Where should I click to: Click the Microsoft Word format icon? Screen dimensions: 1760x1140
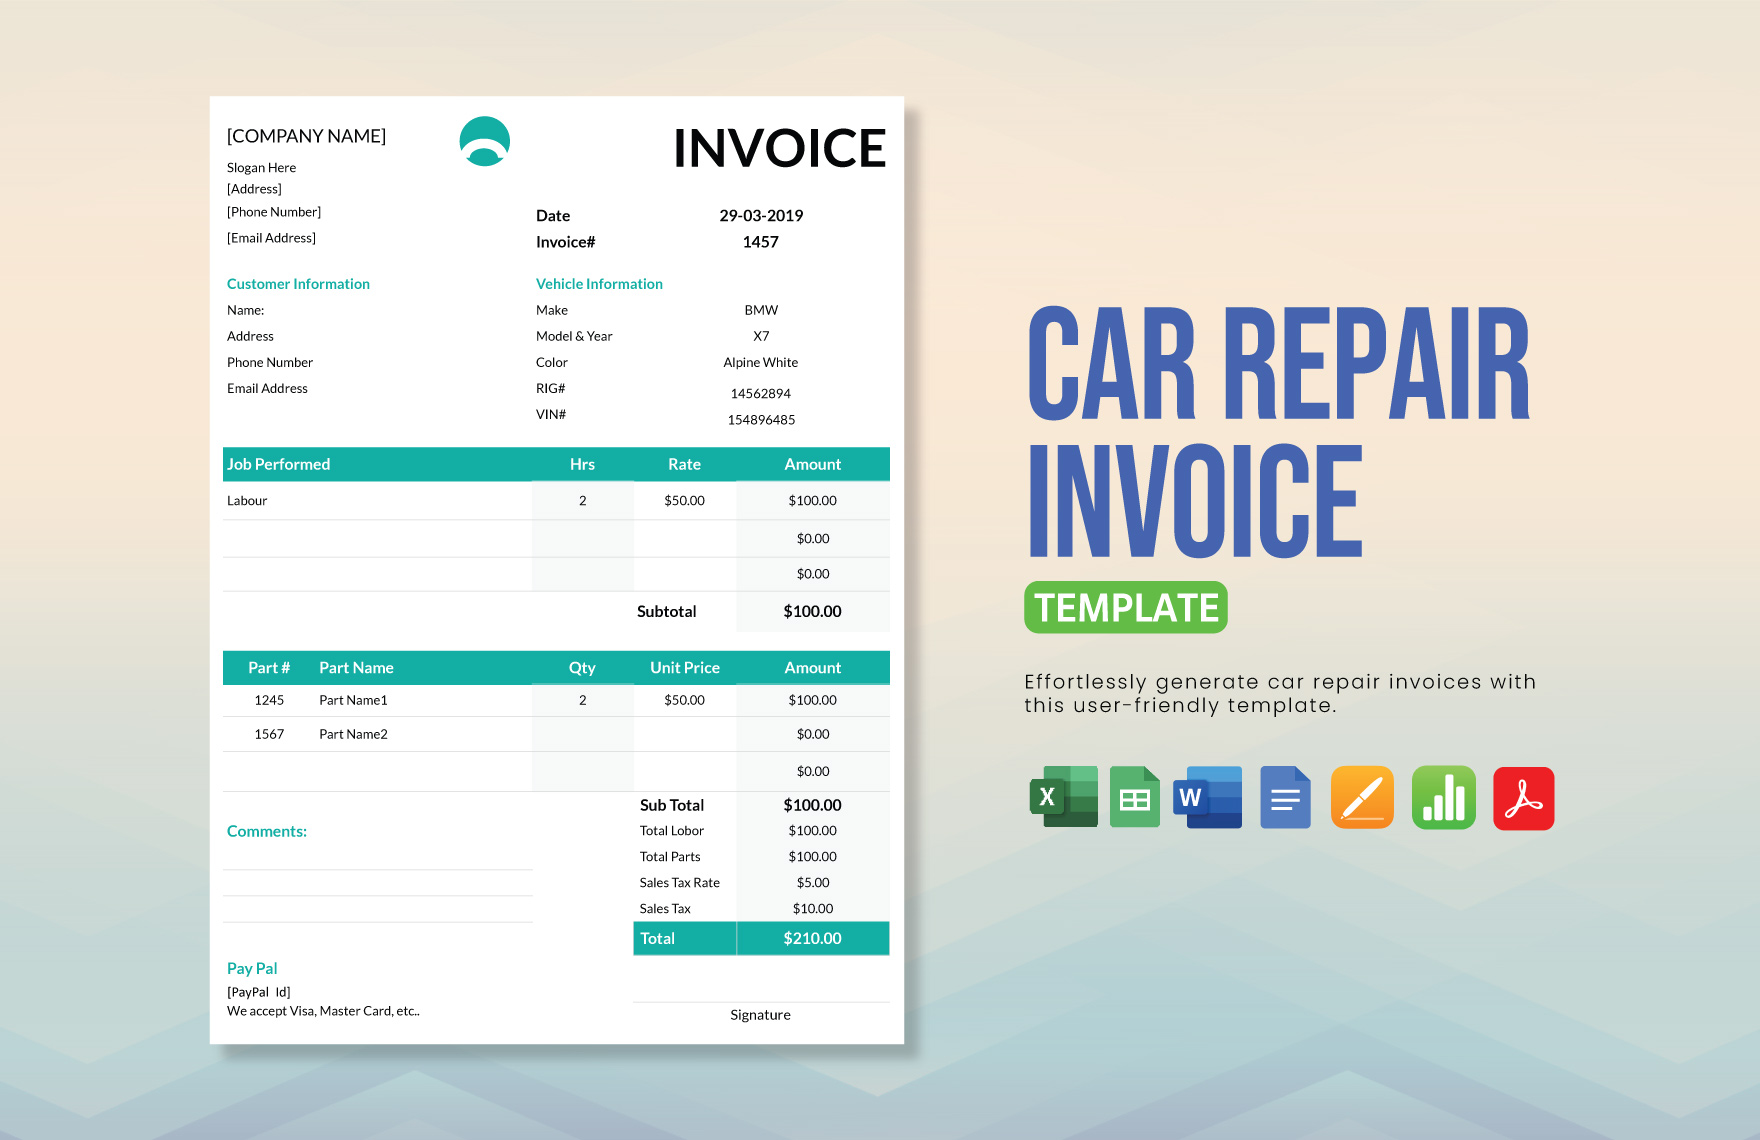[x=1209, y=797]
